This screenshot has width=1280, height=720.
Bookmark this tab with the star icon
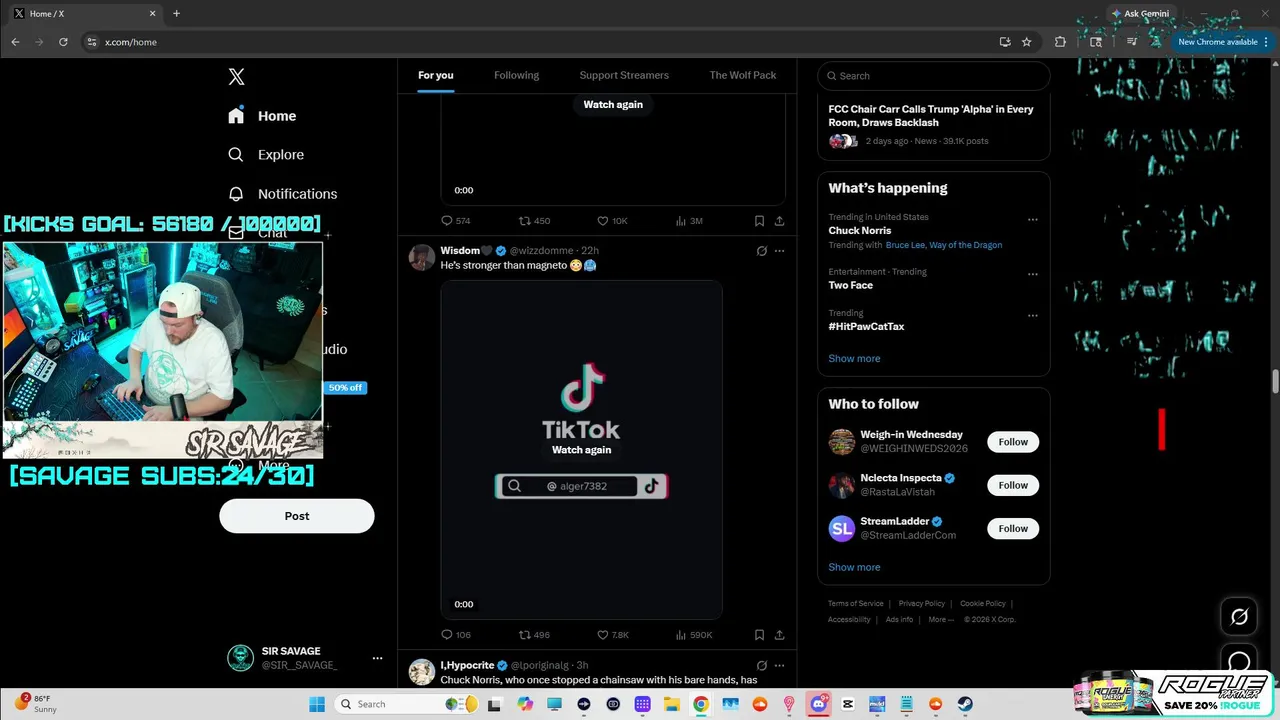coord(1026,42)
